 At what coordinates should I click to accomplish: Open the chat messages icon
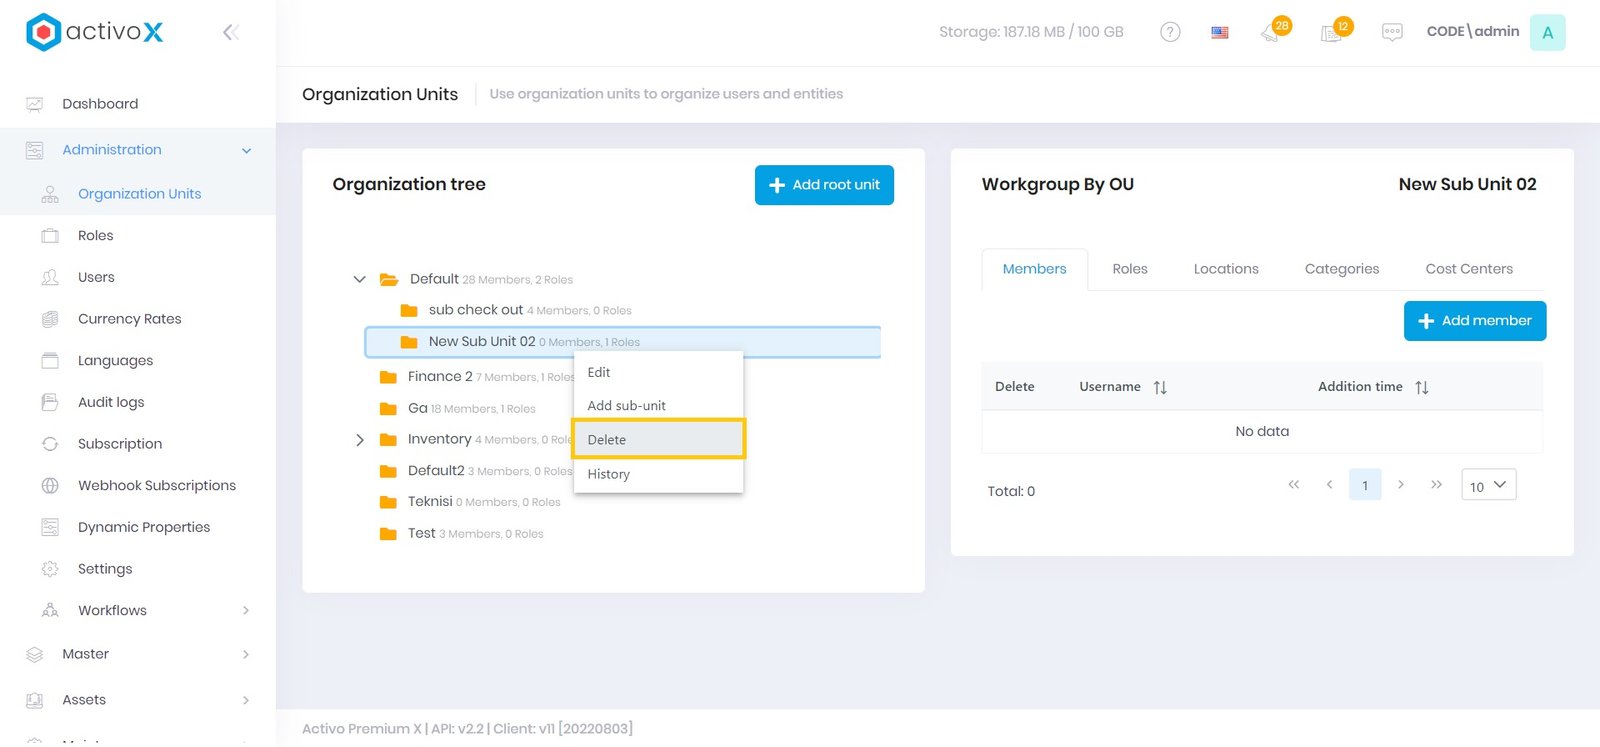tap(1392, 32)
